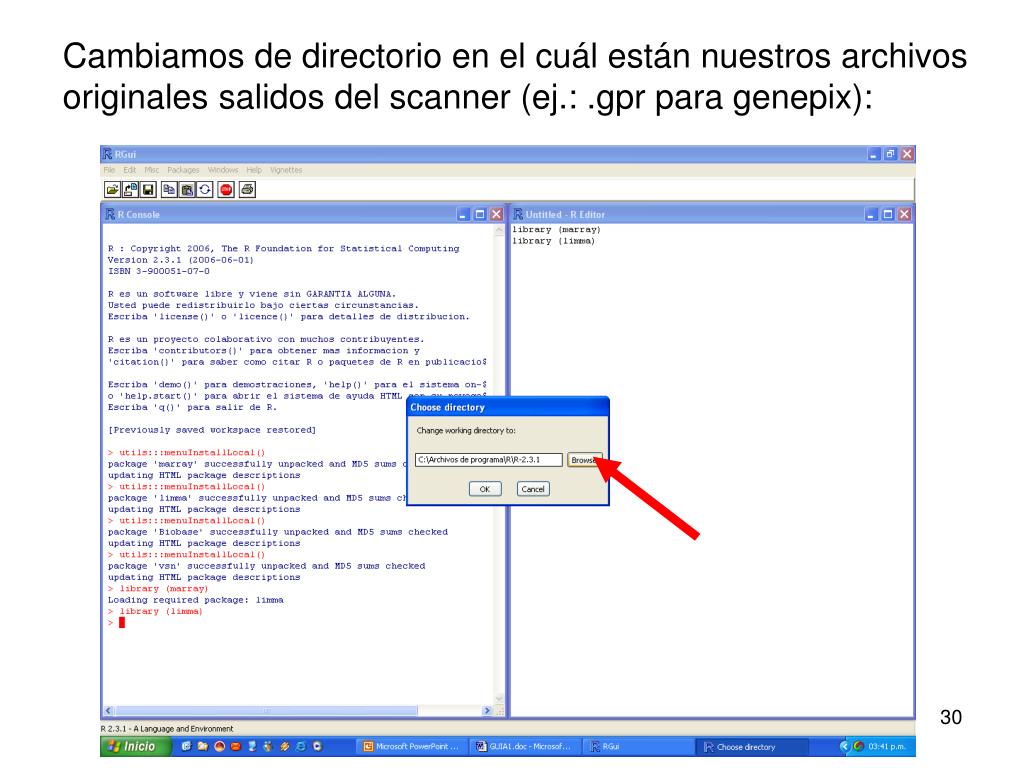Switch to GUIA1.doc taskbar button
Viewport: 1024px width, 768px height.
click(524, 746)
